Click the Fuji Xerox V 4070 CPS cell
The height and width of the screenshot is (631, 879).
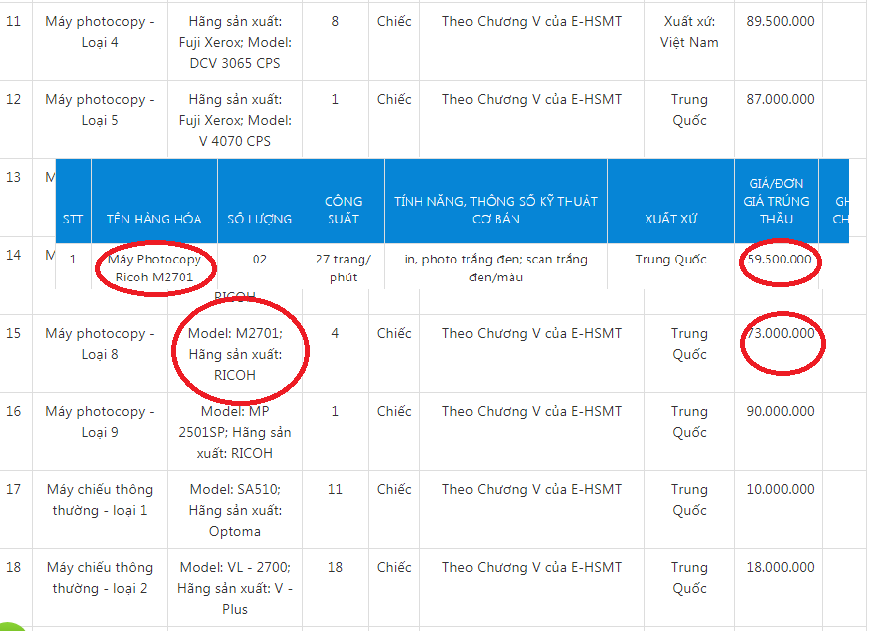(235, 120)
